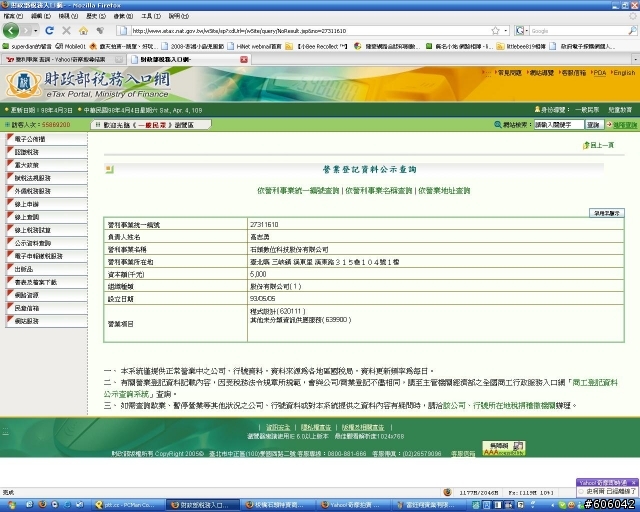Screen dimensions: 640x512
Task: Open 民意信箱 in the sidebar
Action: [47, 308]
